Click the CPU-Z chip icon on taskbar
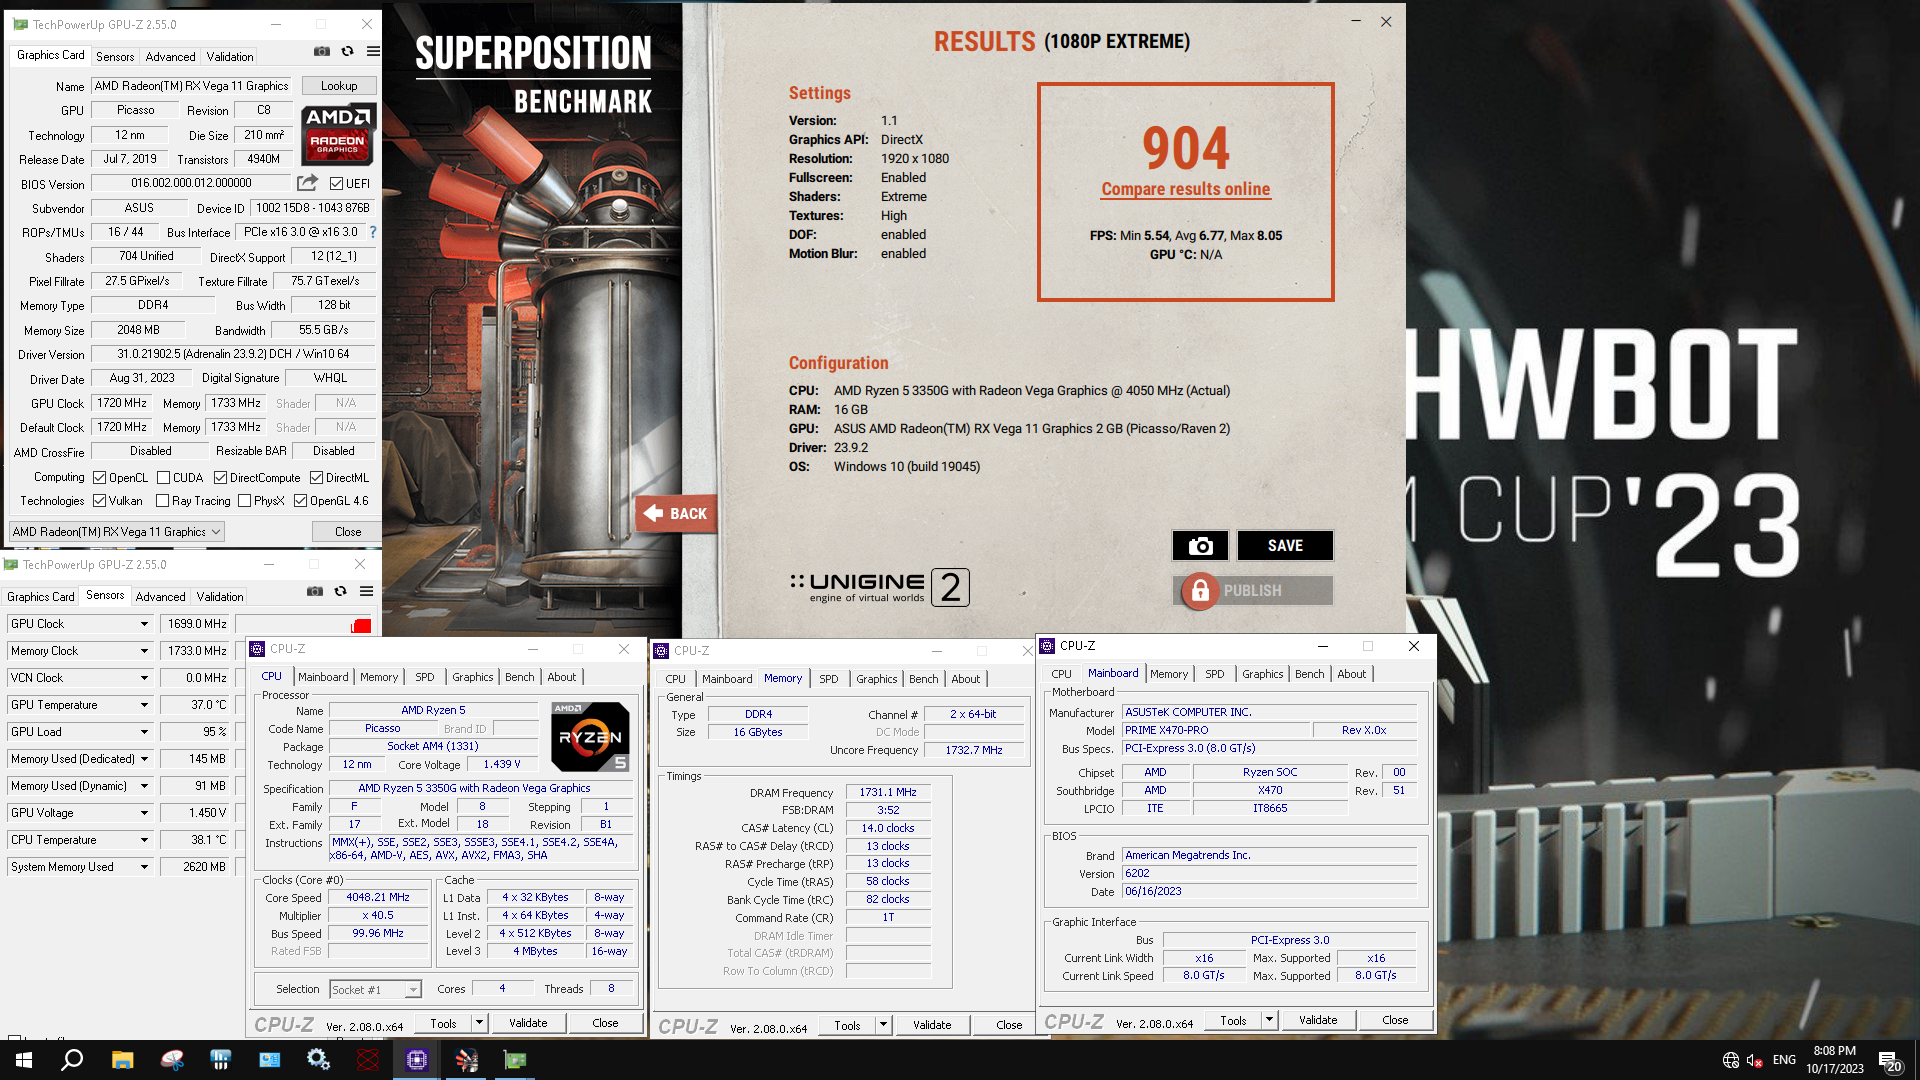This screenshot has width=1920, height=1080. click(x=417, y=1060)
